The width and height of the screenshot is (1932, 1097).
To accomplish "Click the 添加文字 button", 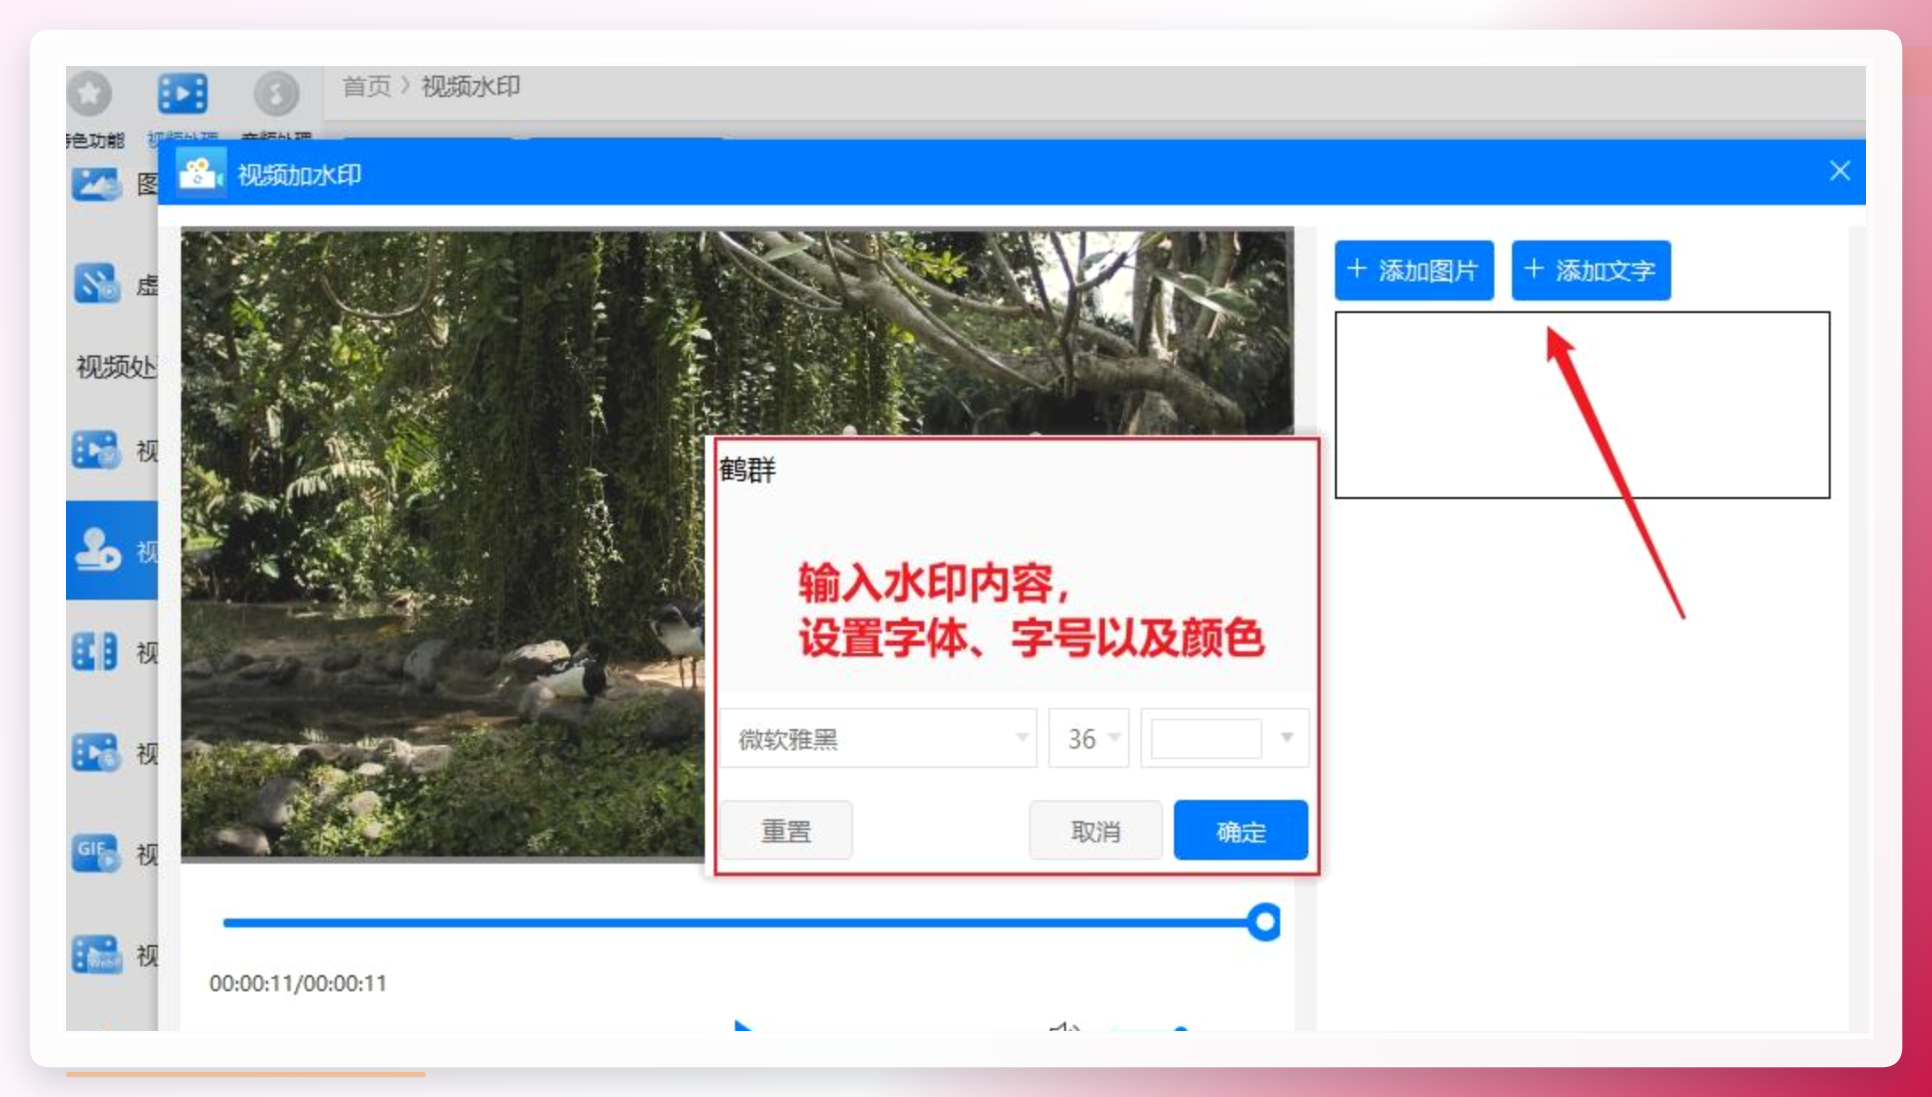I will [1590, 270].
